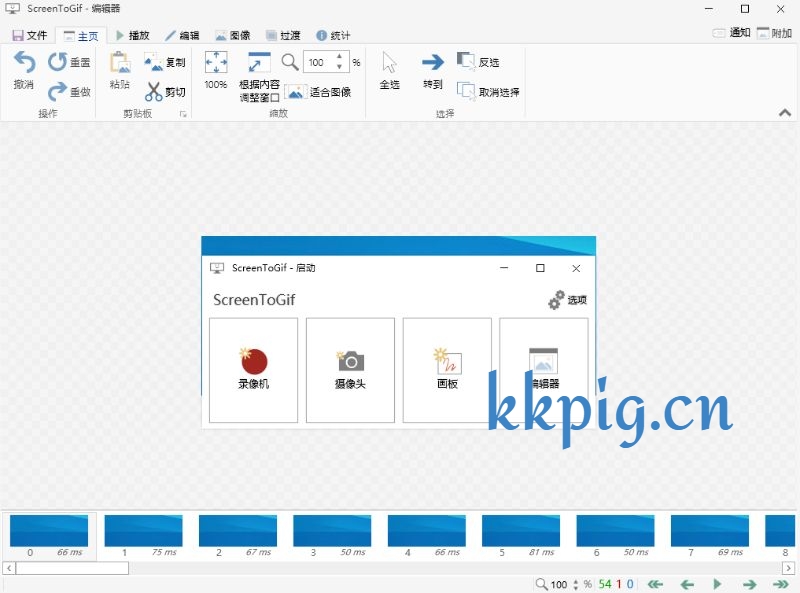The image size is (800, 593).
Task: Click the red selected count 1
Action: coord(619,584)
